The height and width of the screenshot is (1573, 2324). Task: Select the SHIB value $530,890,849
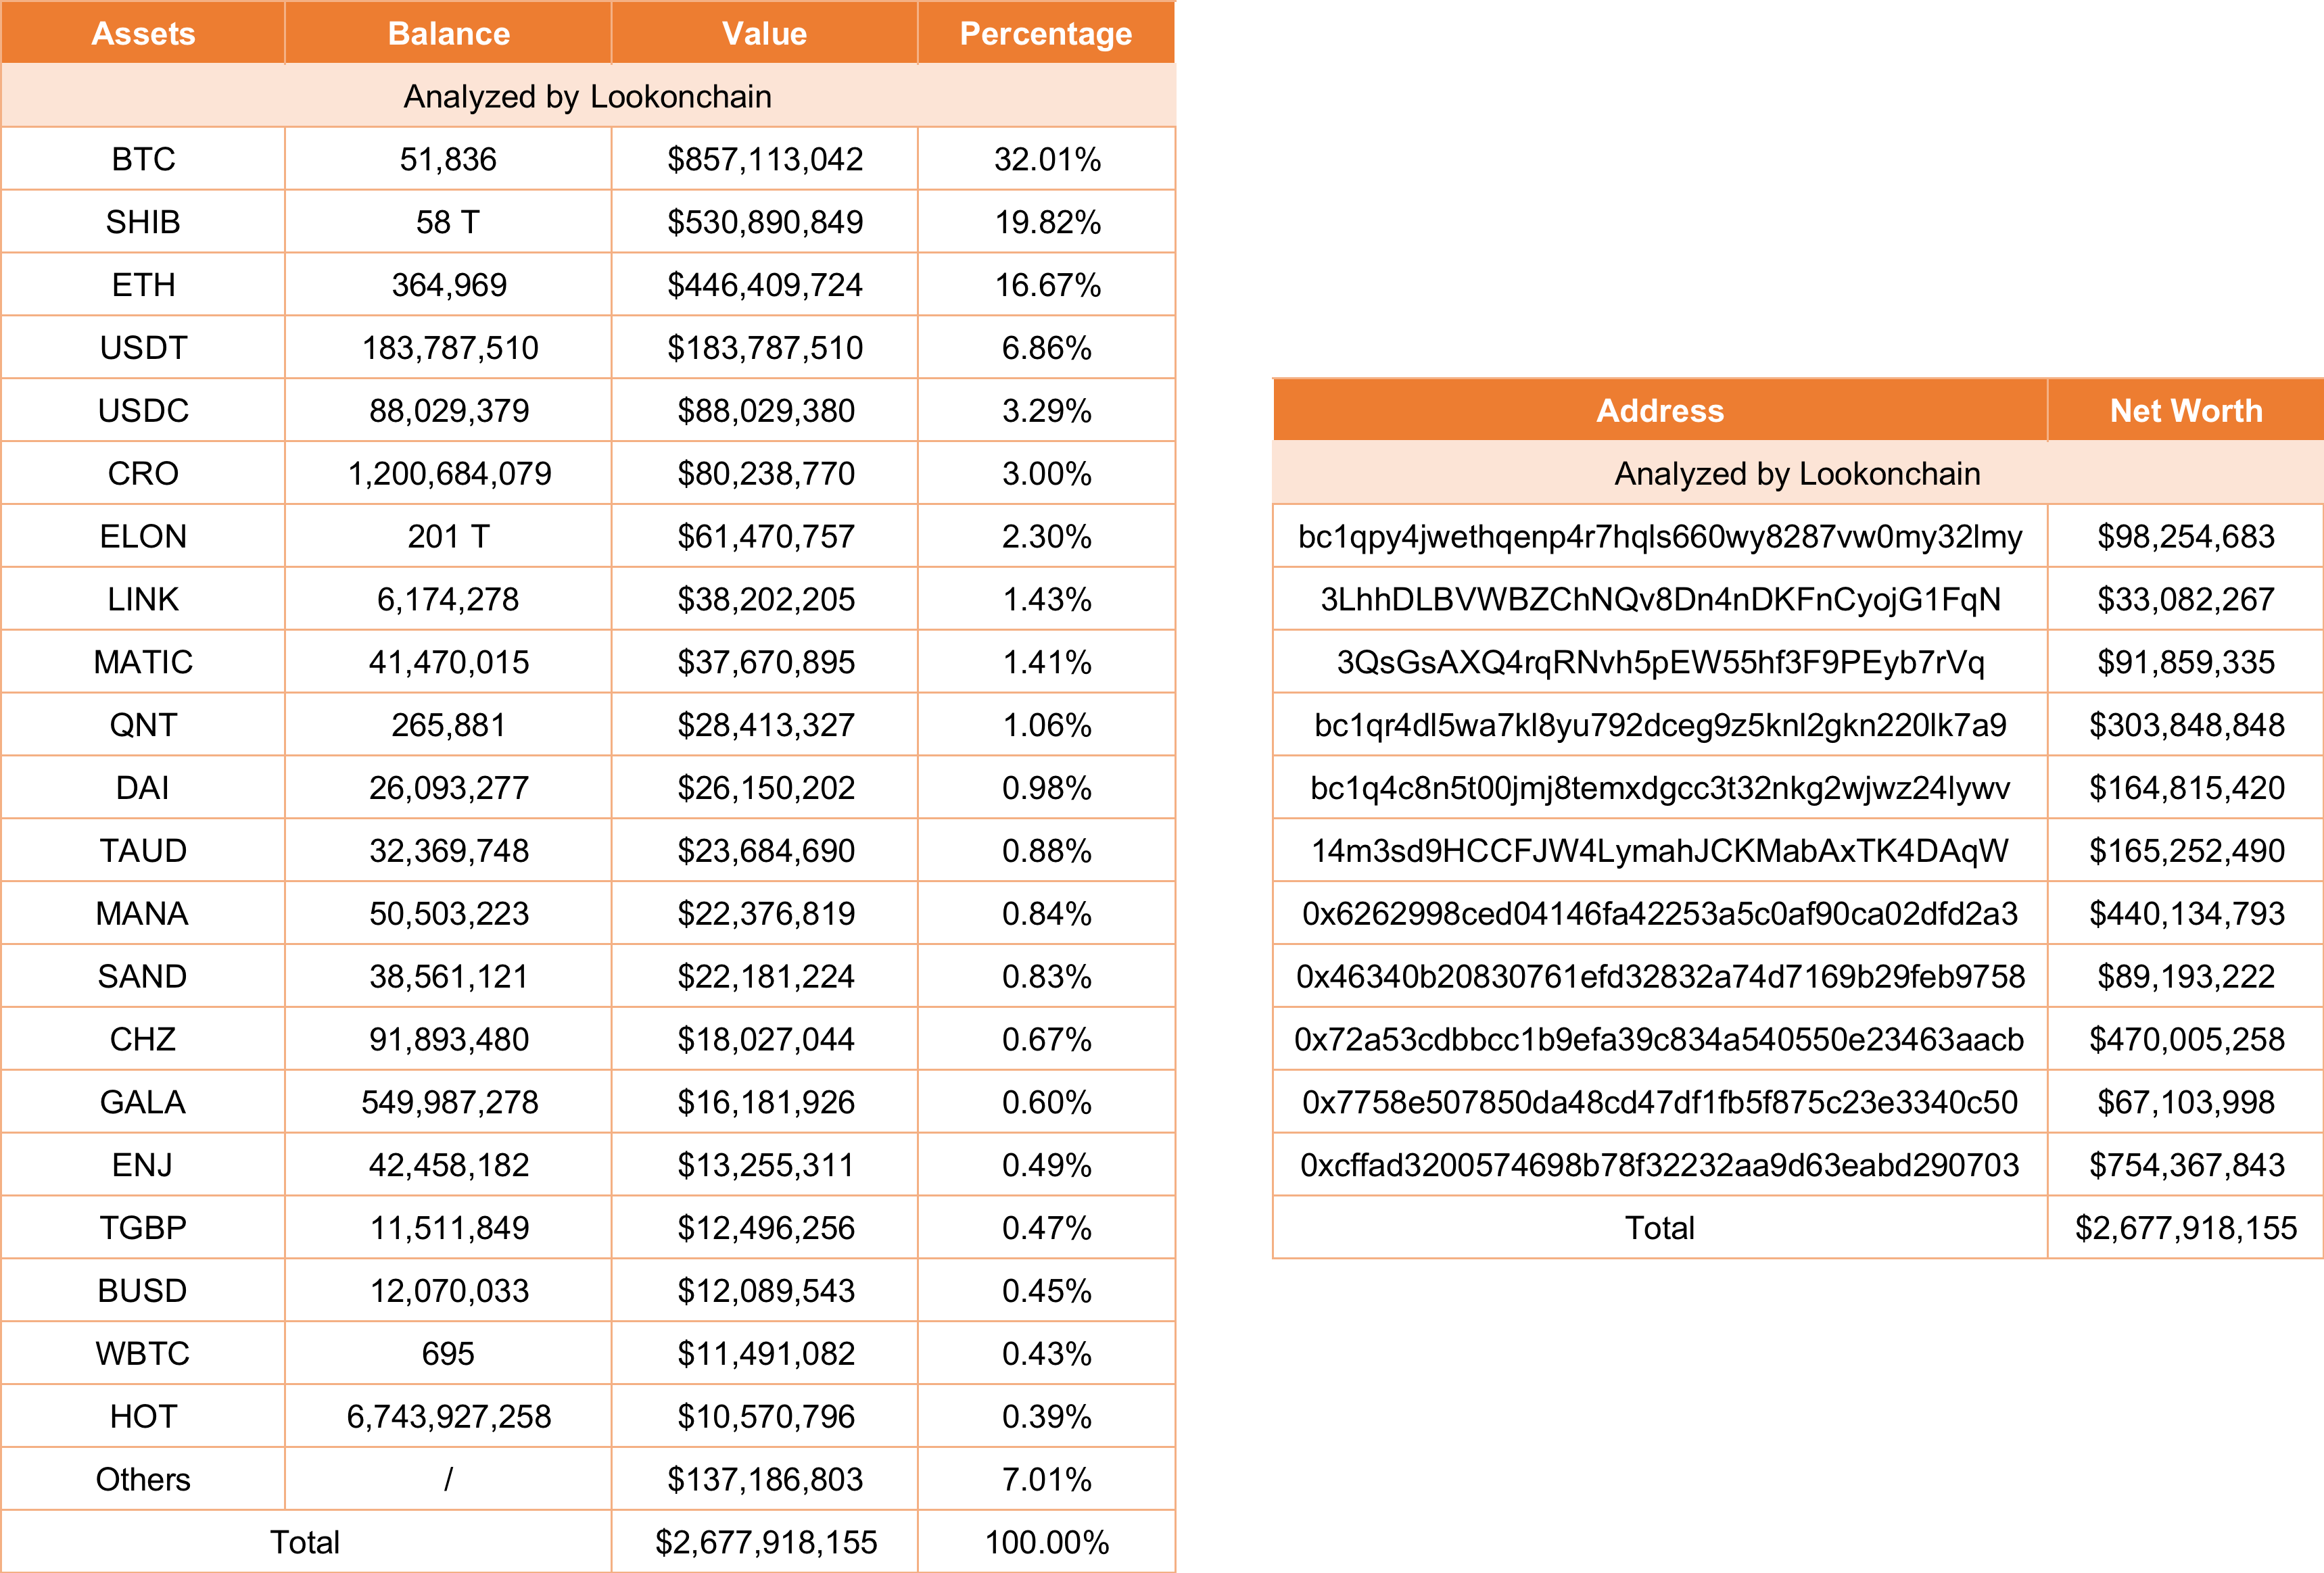(x=765, y=222)
